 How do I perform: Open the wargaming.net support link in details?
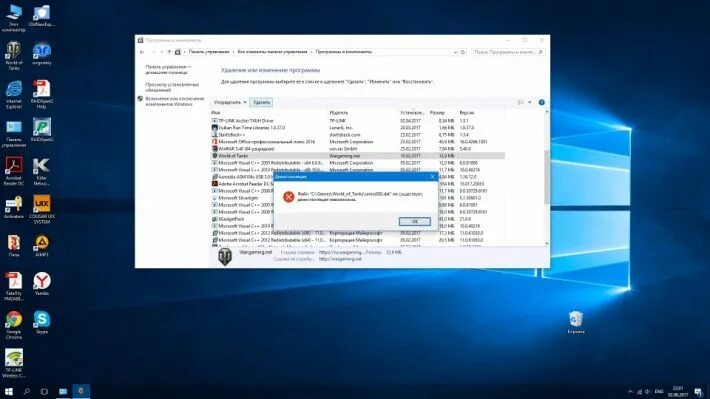[x=340, y=259]
